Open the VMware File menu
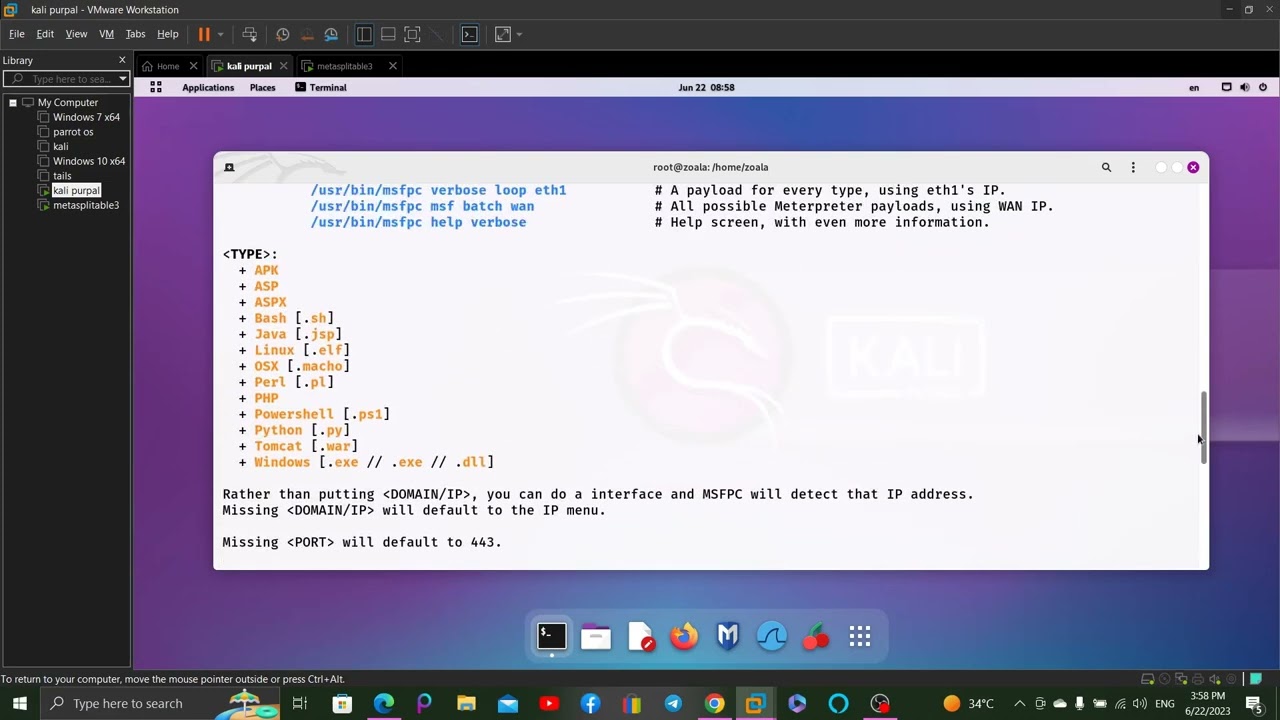Image resolution: width=1280 pixels, height=720 pixels. [x=17, y=34]
